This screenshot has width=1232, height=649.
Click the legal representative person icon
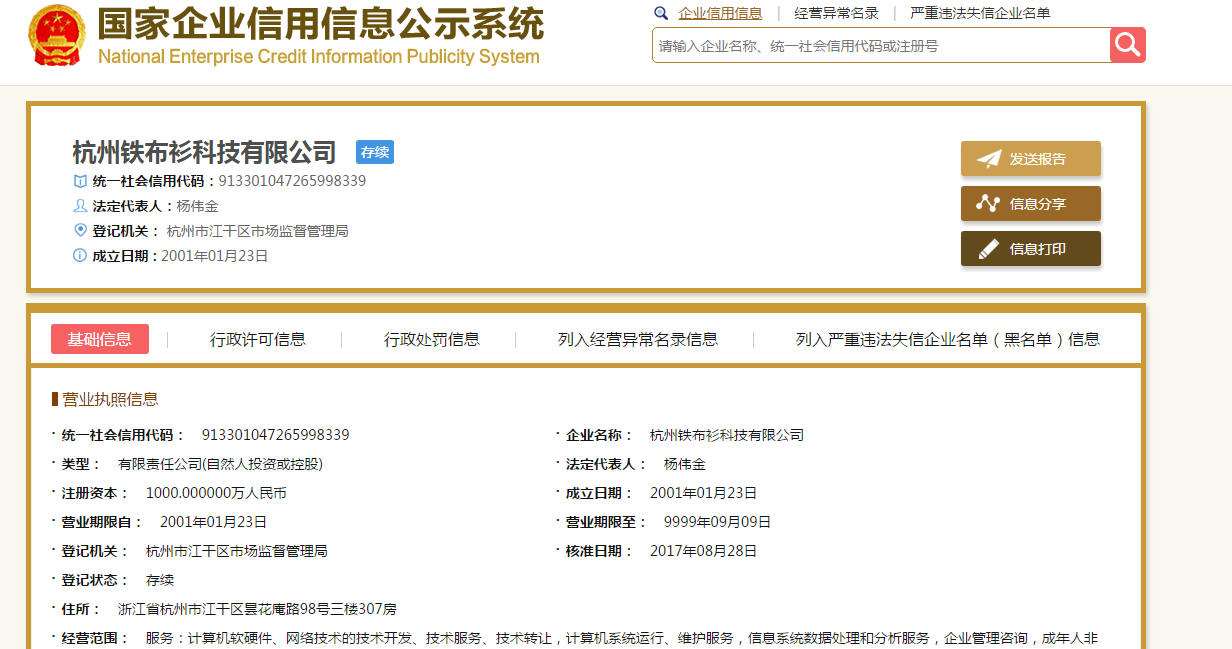click(80, 206)
